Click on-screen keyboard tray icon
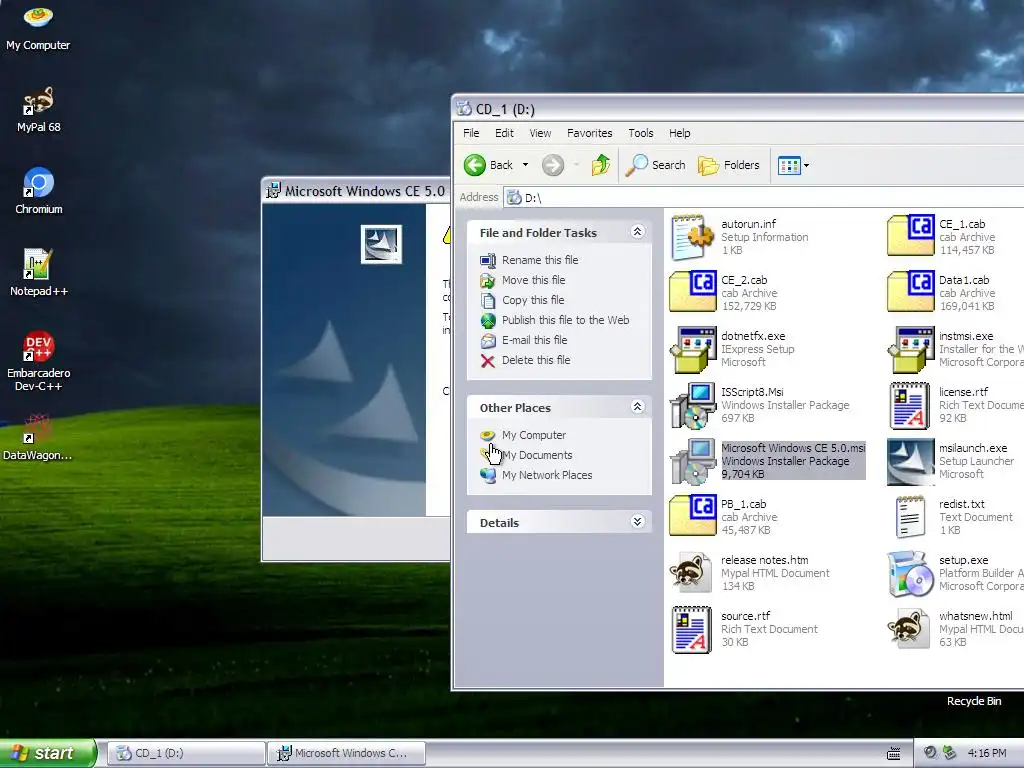1024x768 pixels. click(893, 754)
